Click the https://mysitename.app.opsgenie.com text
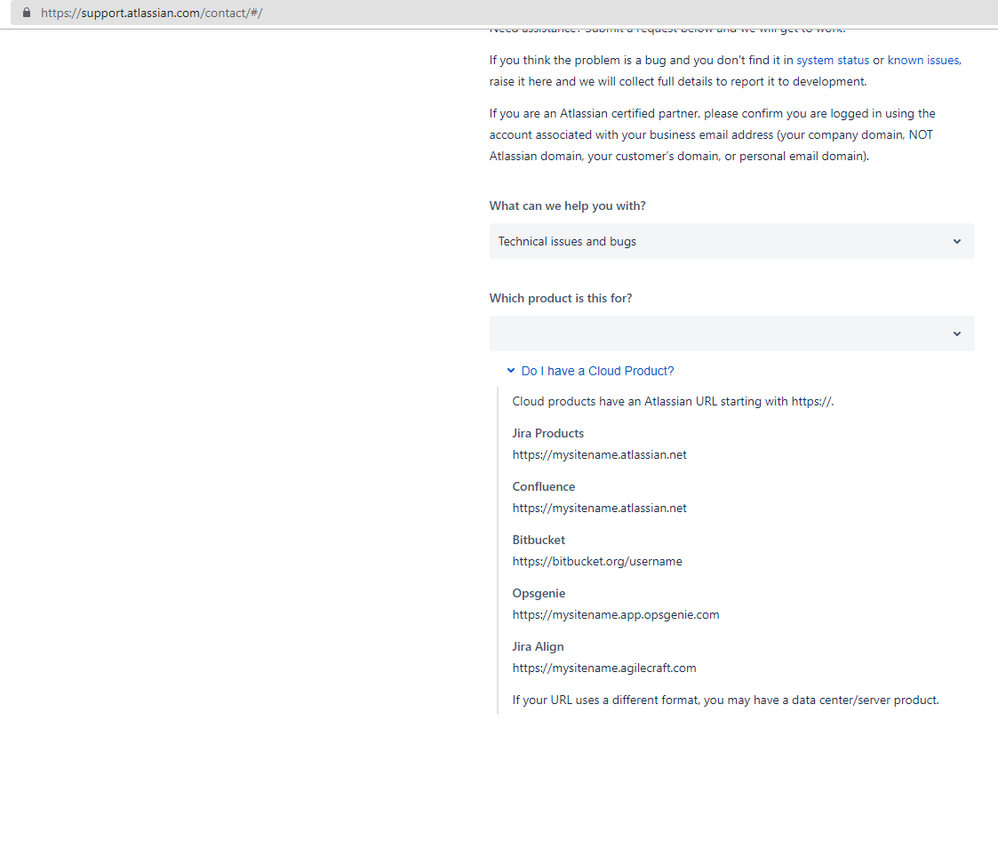This screenshot has width=998, height=858. (615, 615)
